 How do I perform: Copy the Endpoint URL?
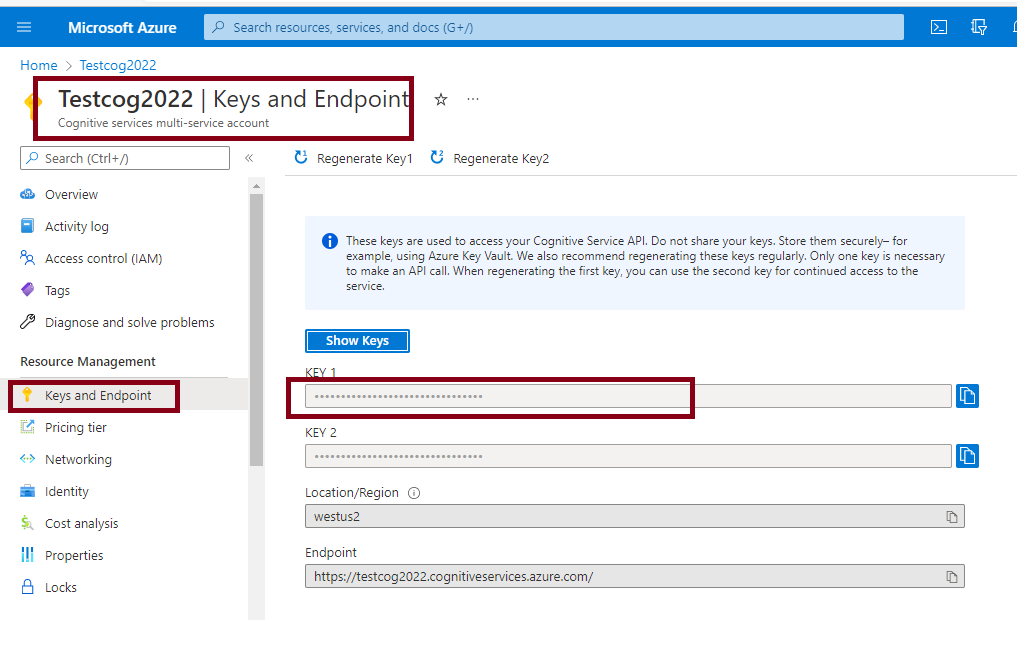[x=952, y=577]
